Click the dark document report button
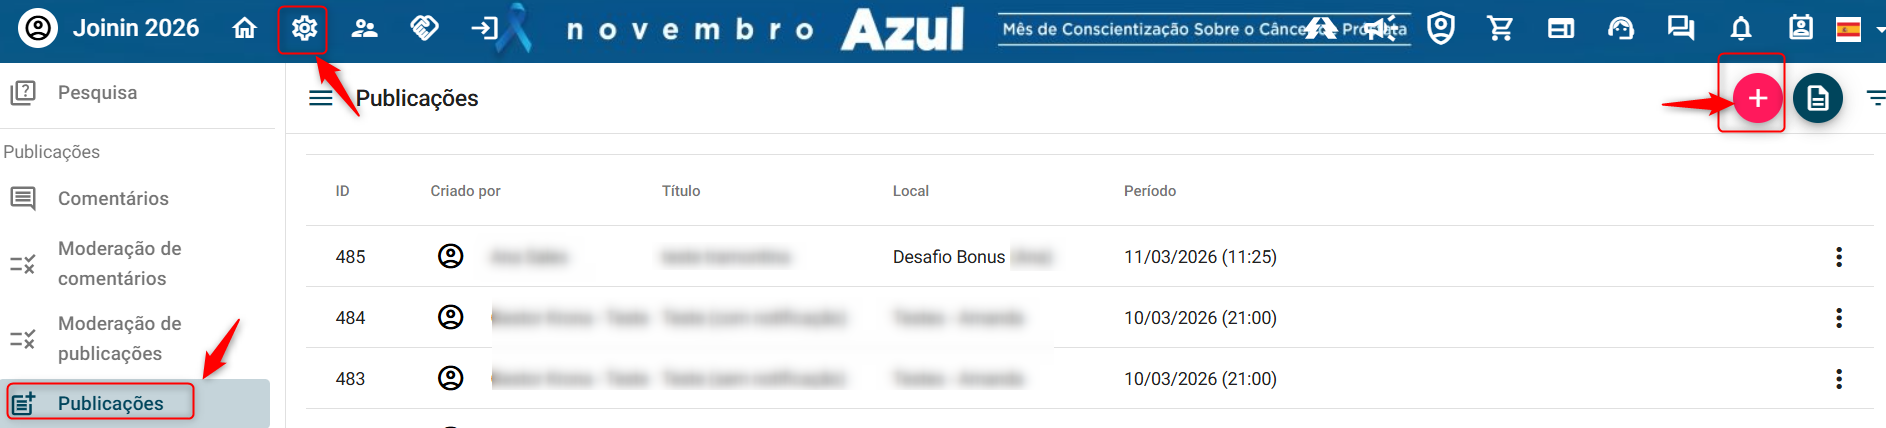 (1817, 98)
